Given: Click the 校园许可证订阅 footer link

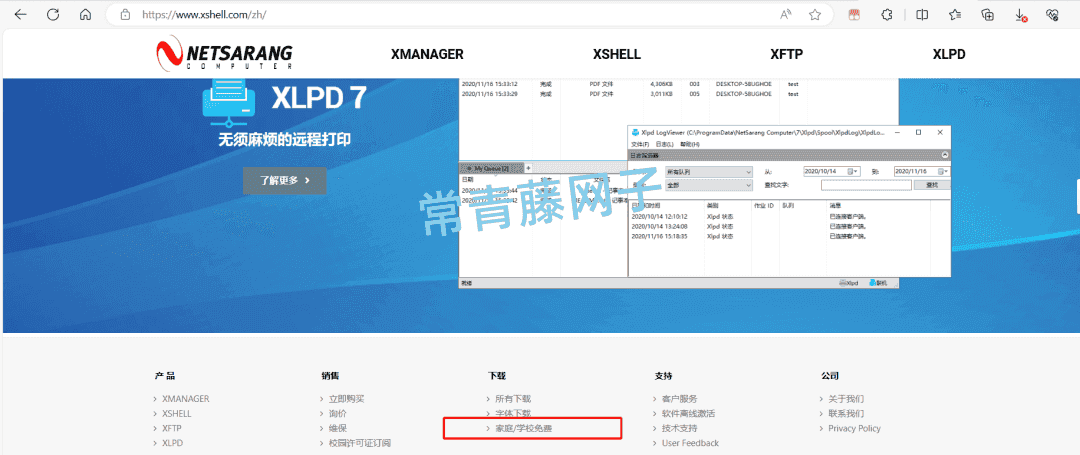Looking at the screenshot, I should (360, 443).
